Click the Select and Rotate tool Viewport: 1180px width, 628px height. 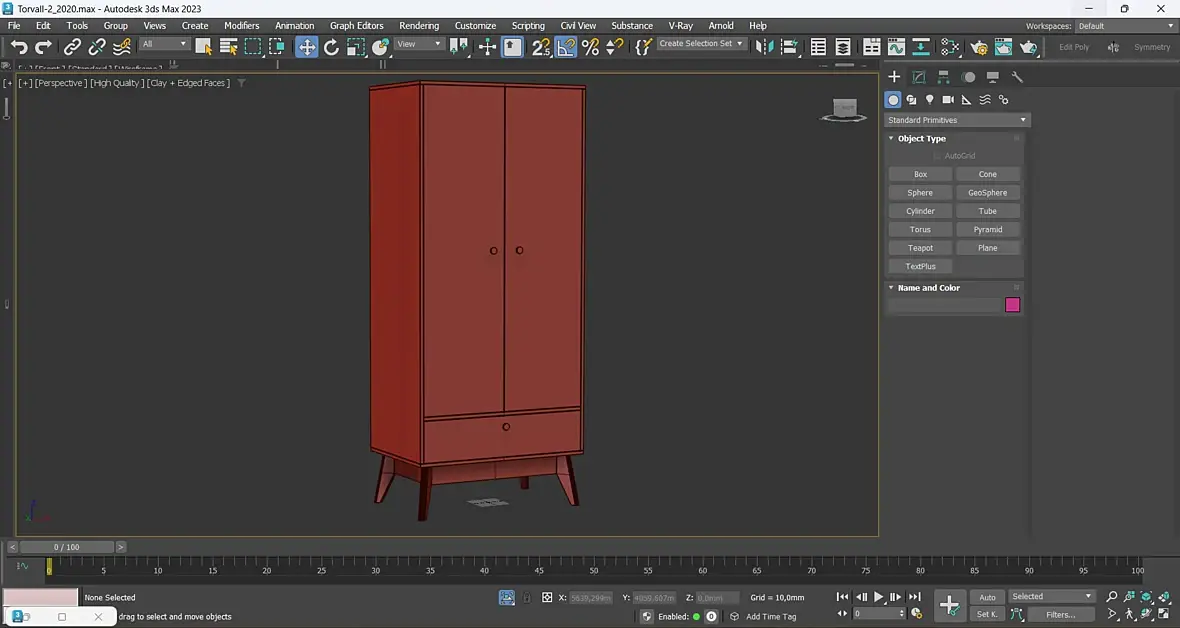[x=331, y=47]
